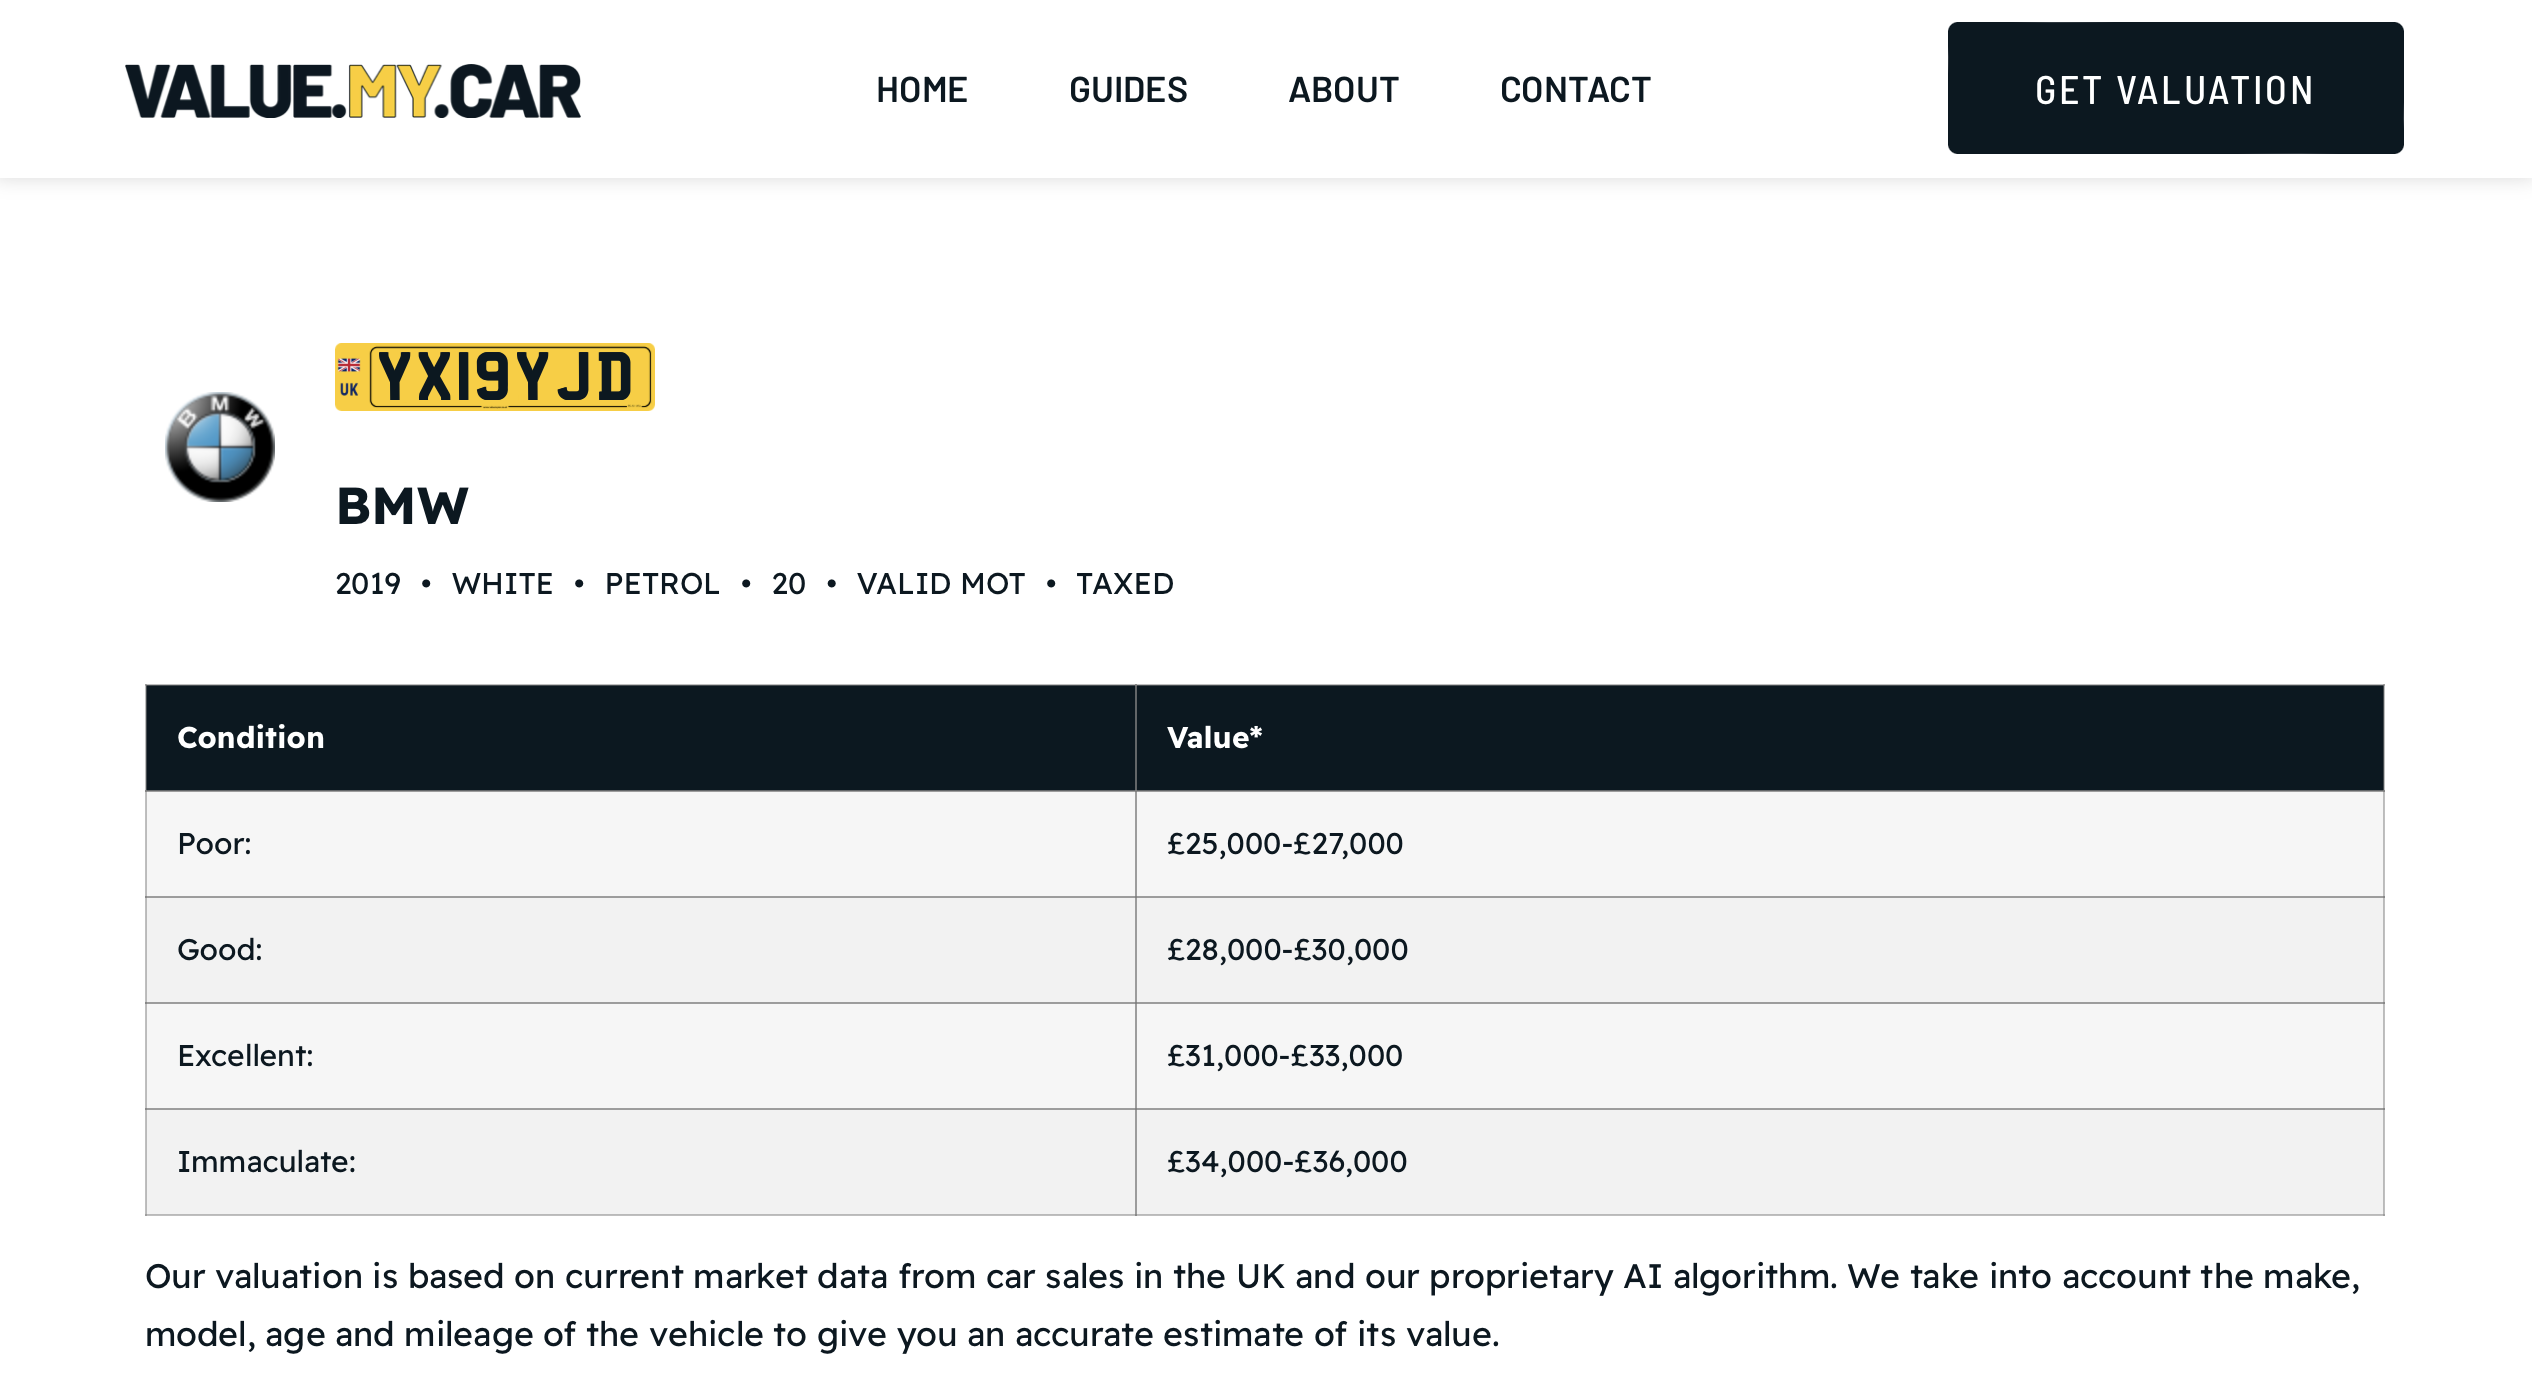Click the BMW heading text
The height and width of the screenshot is (1394, 2532).
pyautogui.click(x=402, y=506)
